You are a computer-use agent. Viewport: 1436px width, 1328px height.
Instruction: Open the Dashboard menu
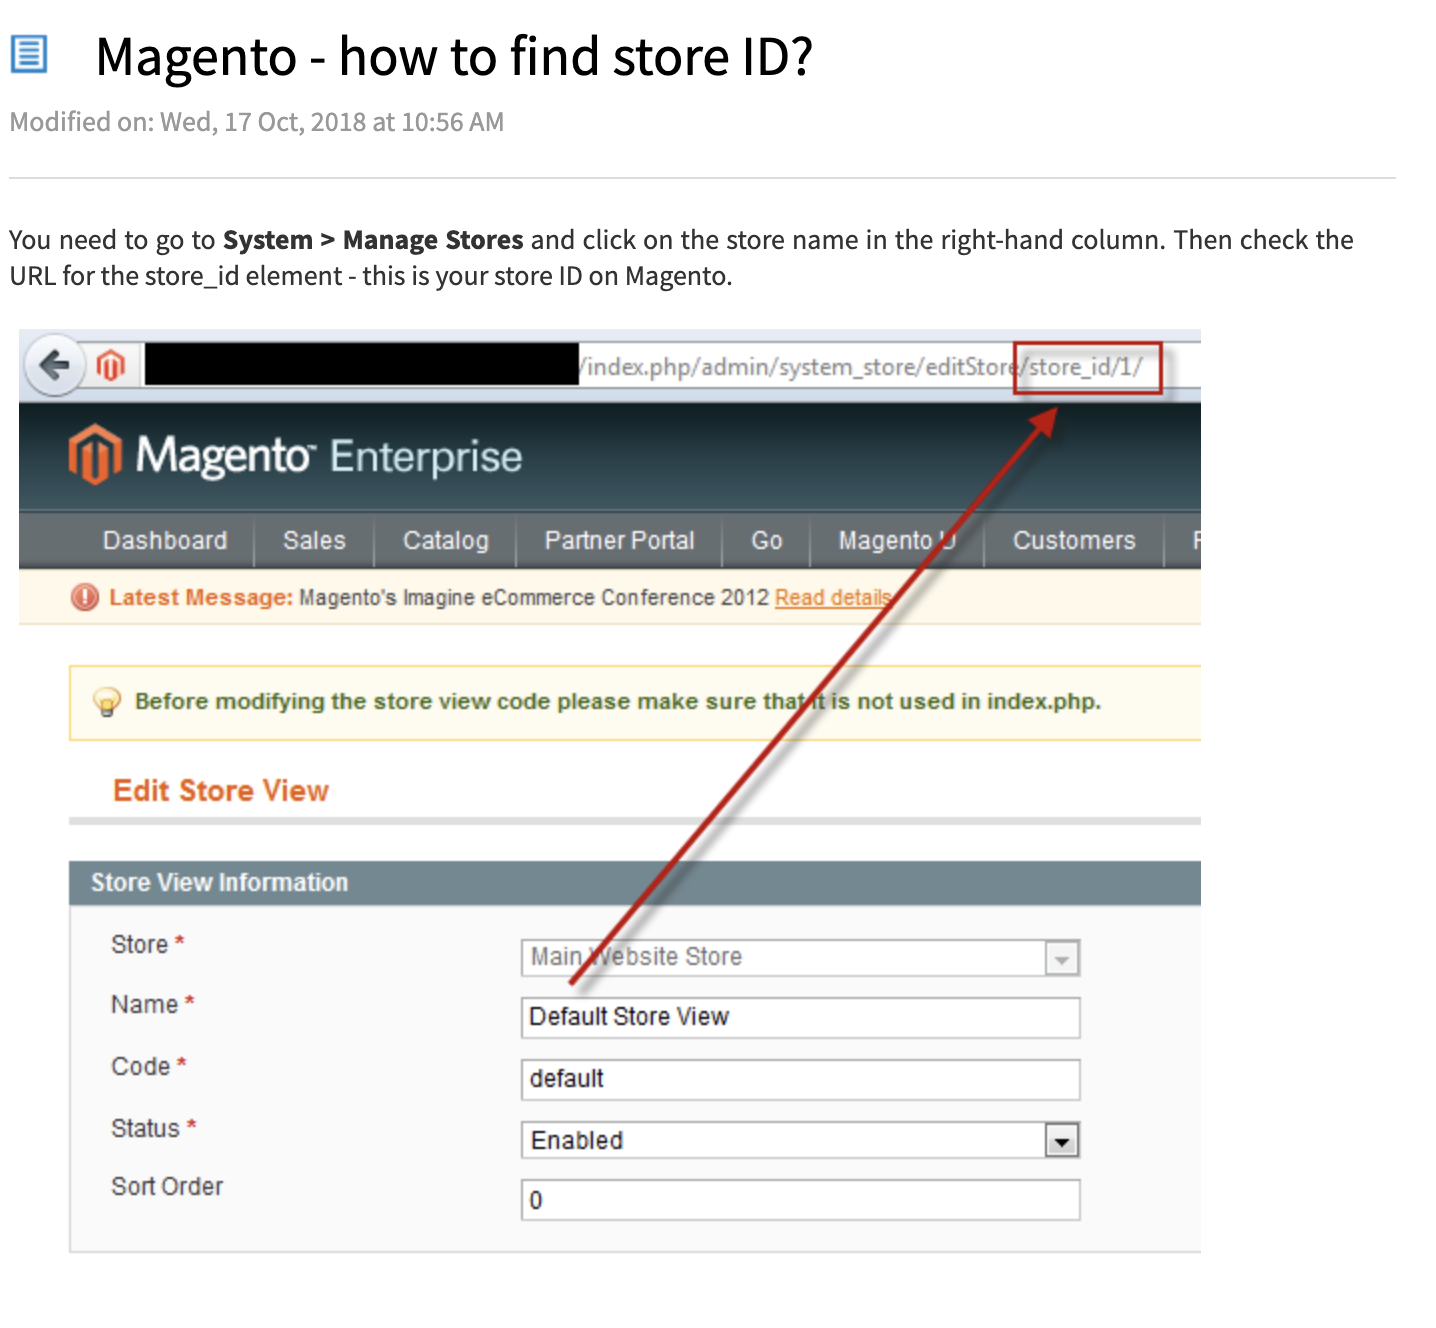[x=165, y=540]
